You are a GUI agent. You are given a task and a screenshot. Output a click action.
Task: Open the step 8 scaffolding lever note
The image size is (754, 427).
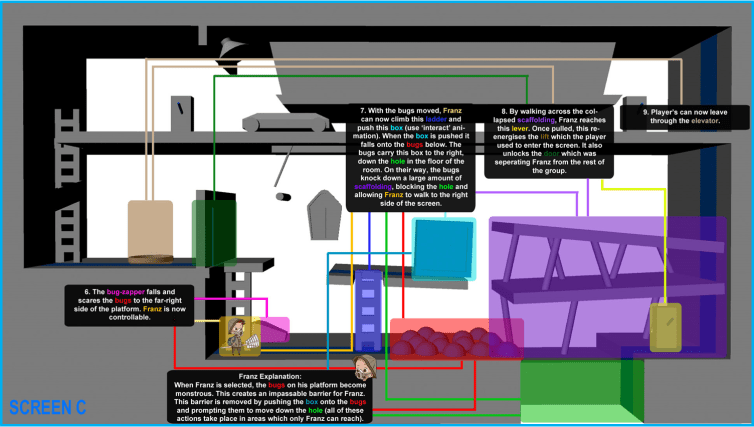(x=547, y=139)
